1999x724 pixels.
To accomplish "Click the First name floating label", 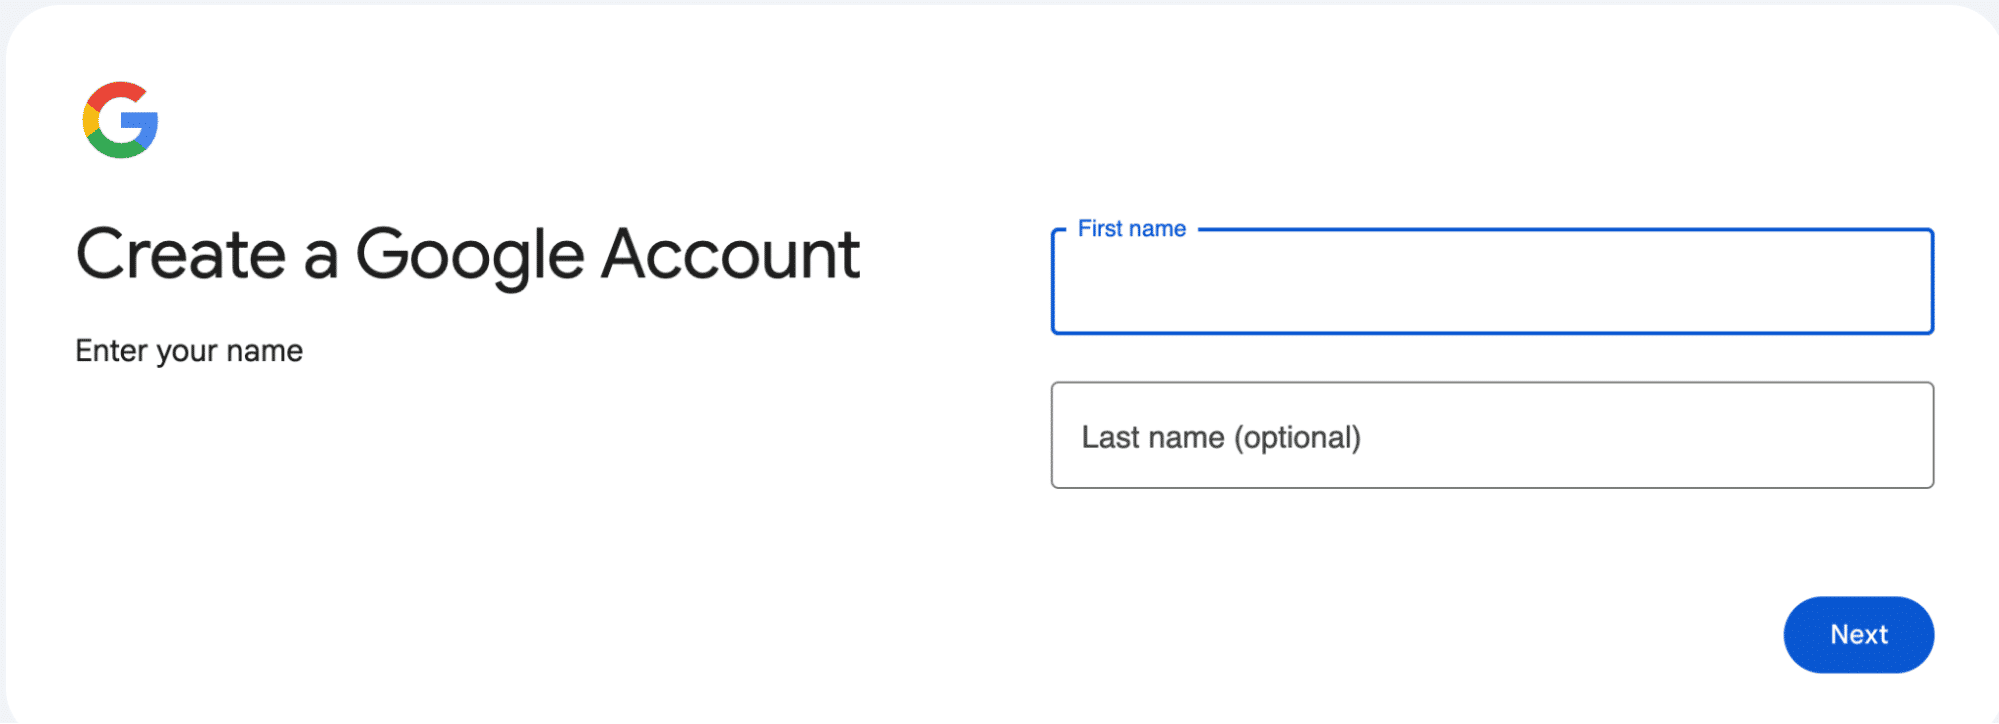I will [x=1130, y=228].
